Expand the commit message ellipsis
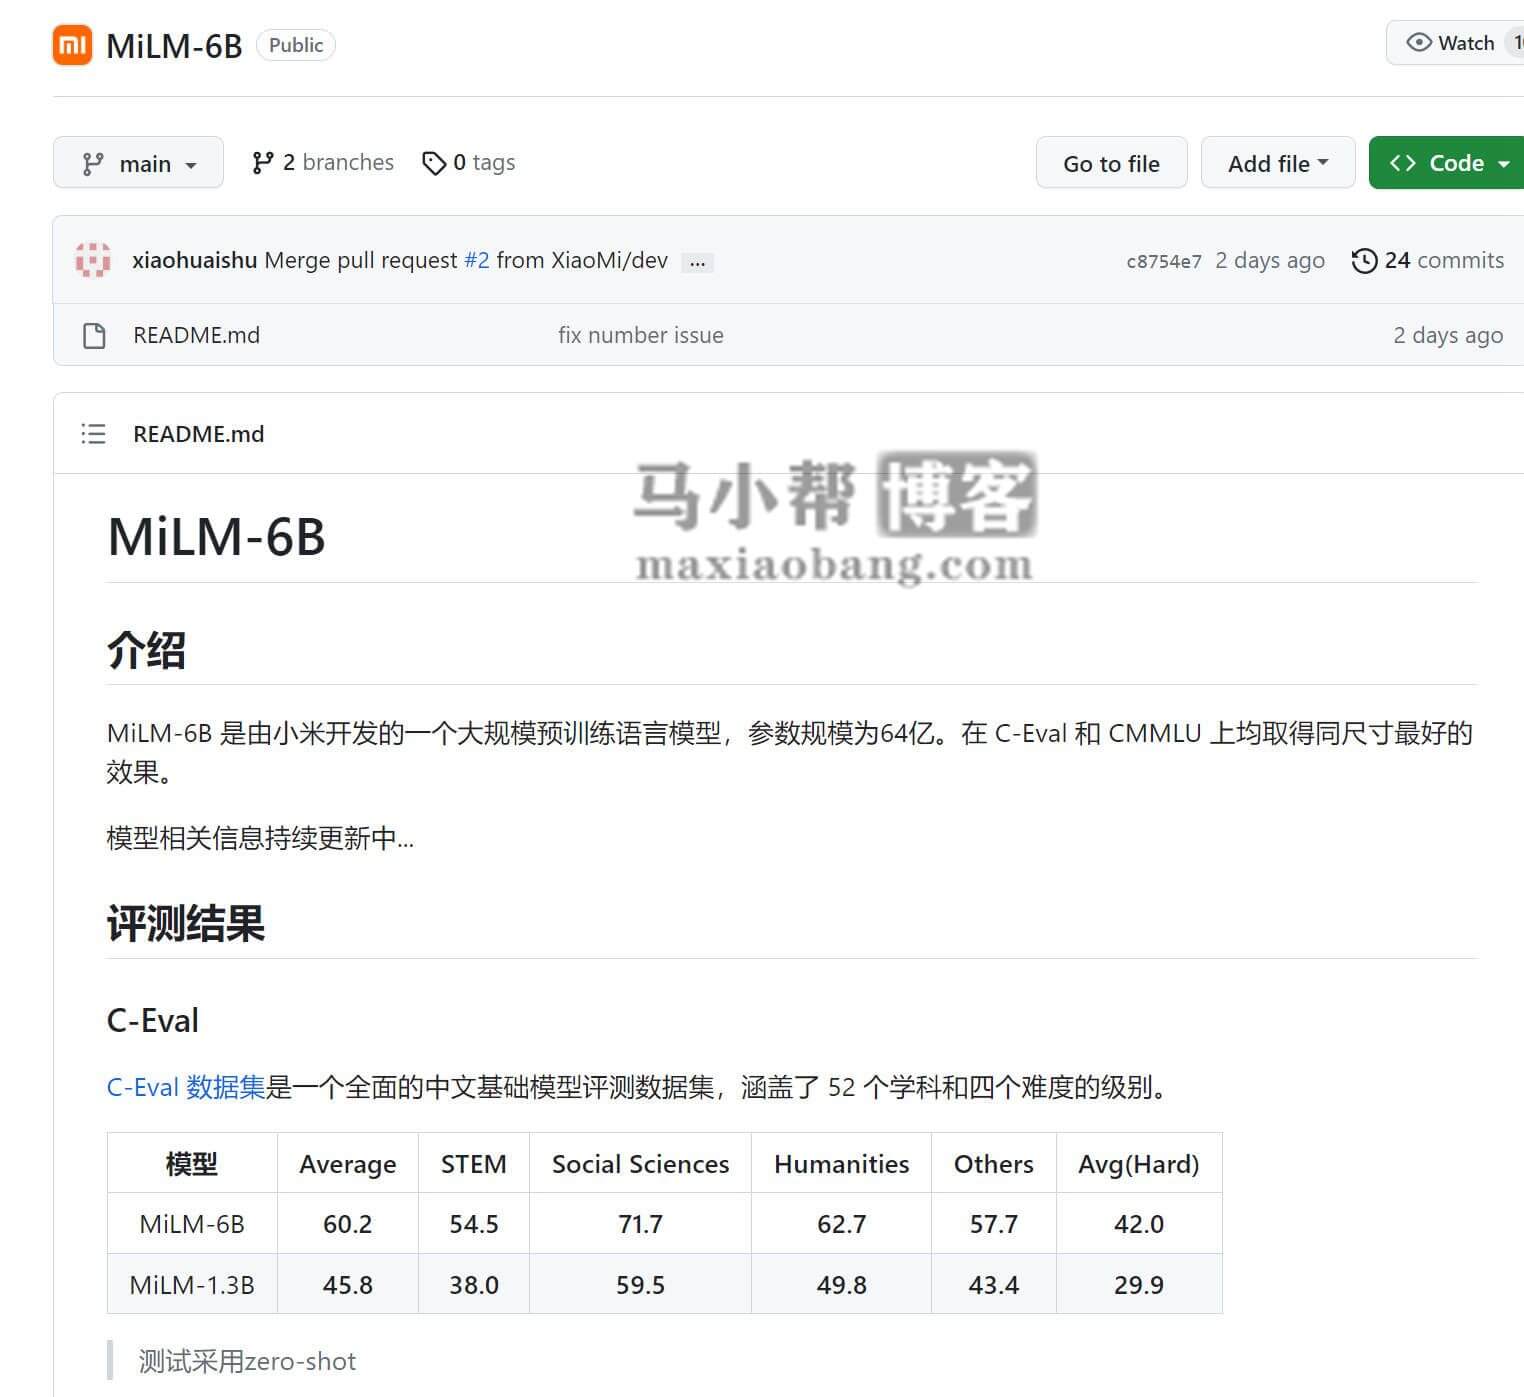Image resolution: width=1524 pixels, height=1397 pixels. tap(697, 261)
